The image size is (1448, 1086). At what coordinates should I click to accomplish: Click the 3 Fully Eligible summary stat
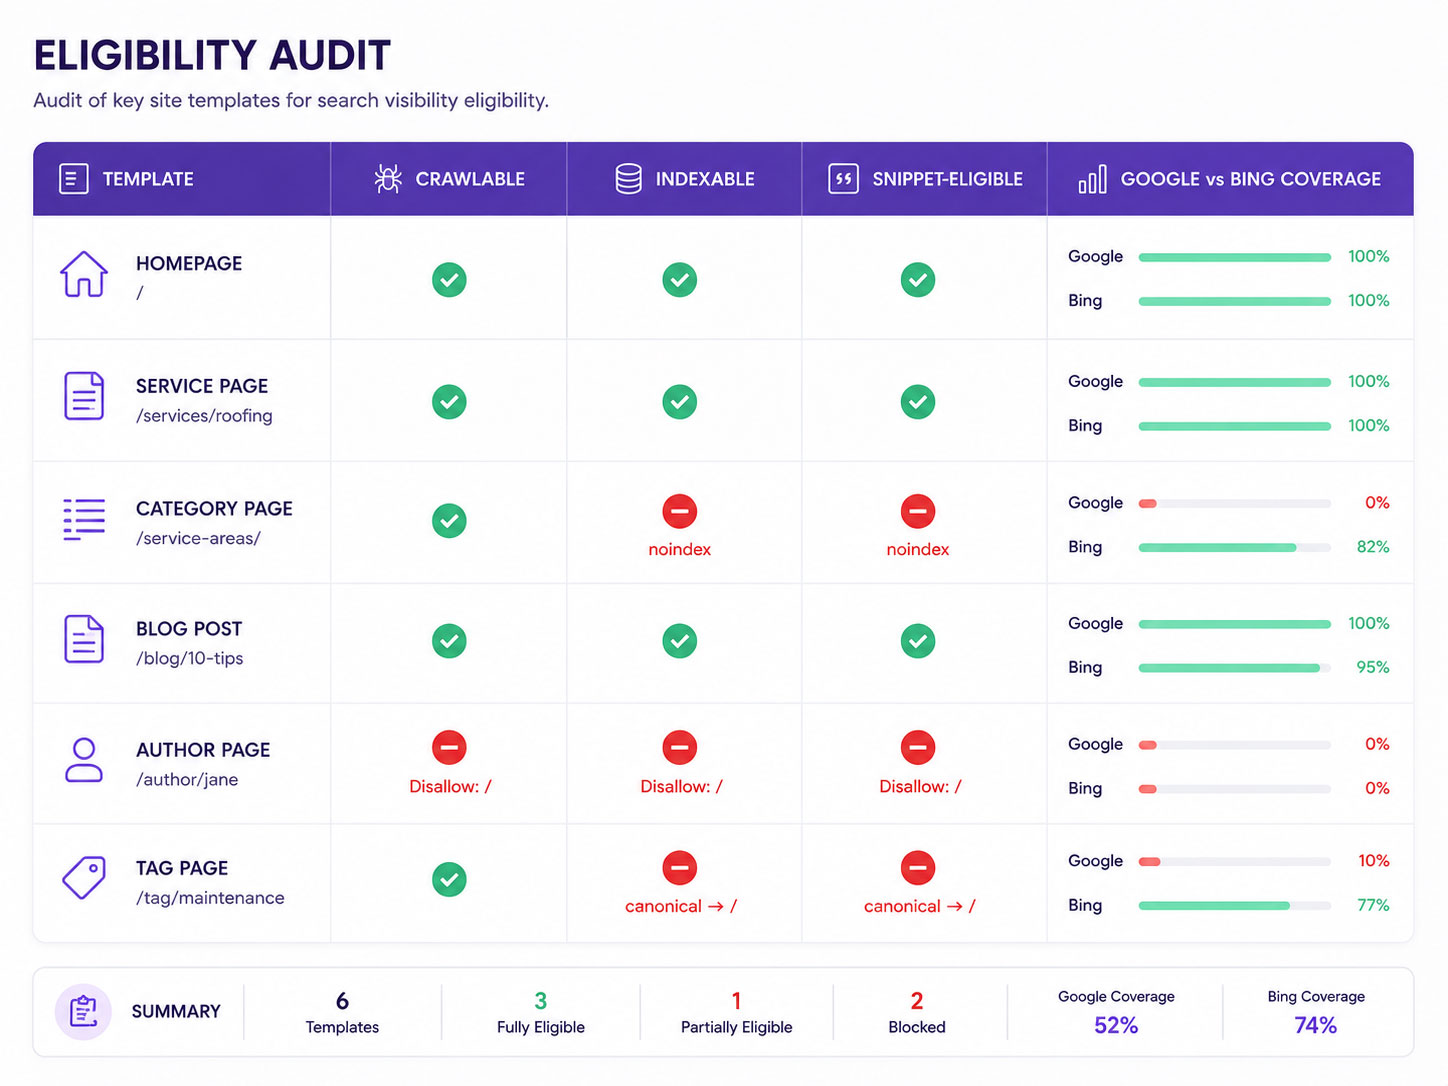pyautogui.click(x=541, y=1013)
